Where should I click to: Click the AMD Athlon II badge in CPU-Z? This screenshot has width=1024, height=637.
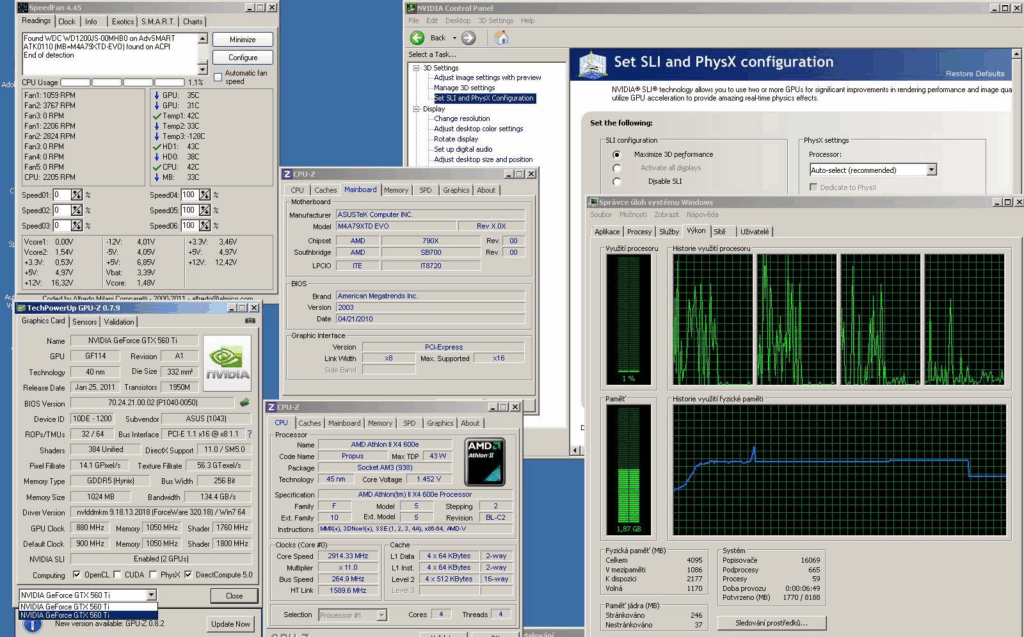(x=485, y=462)
